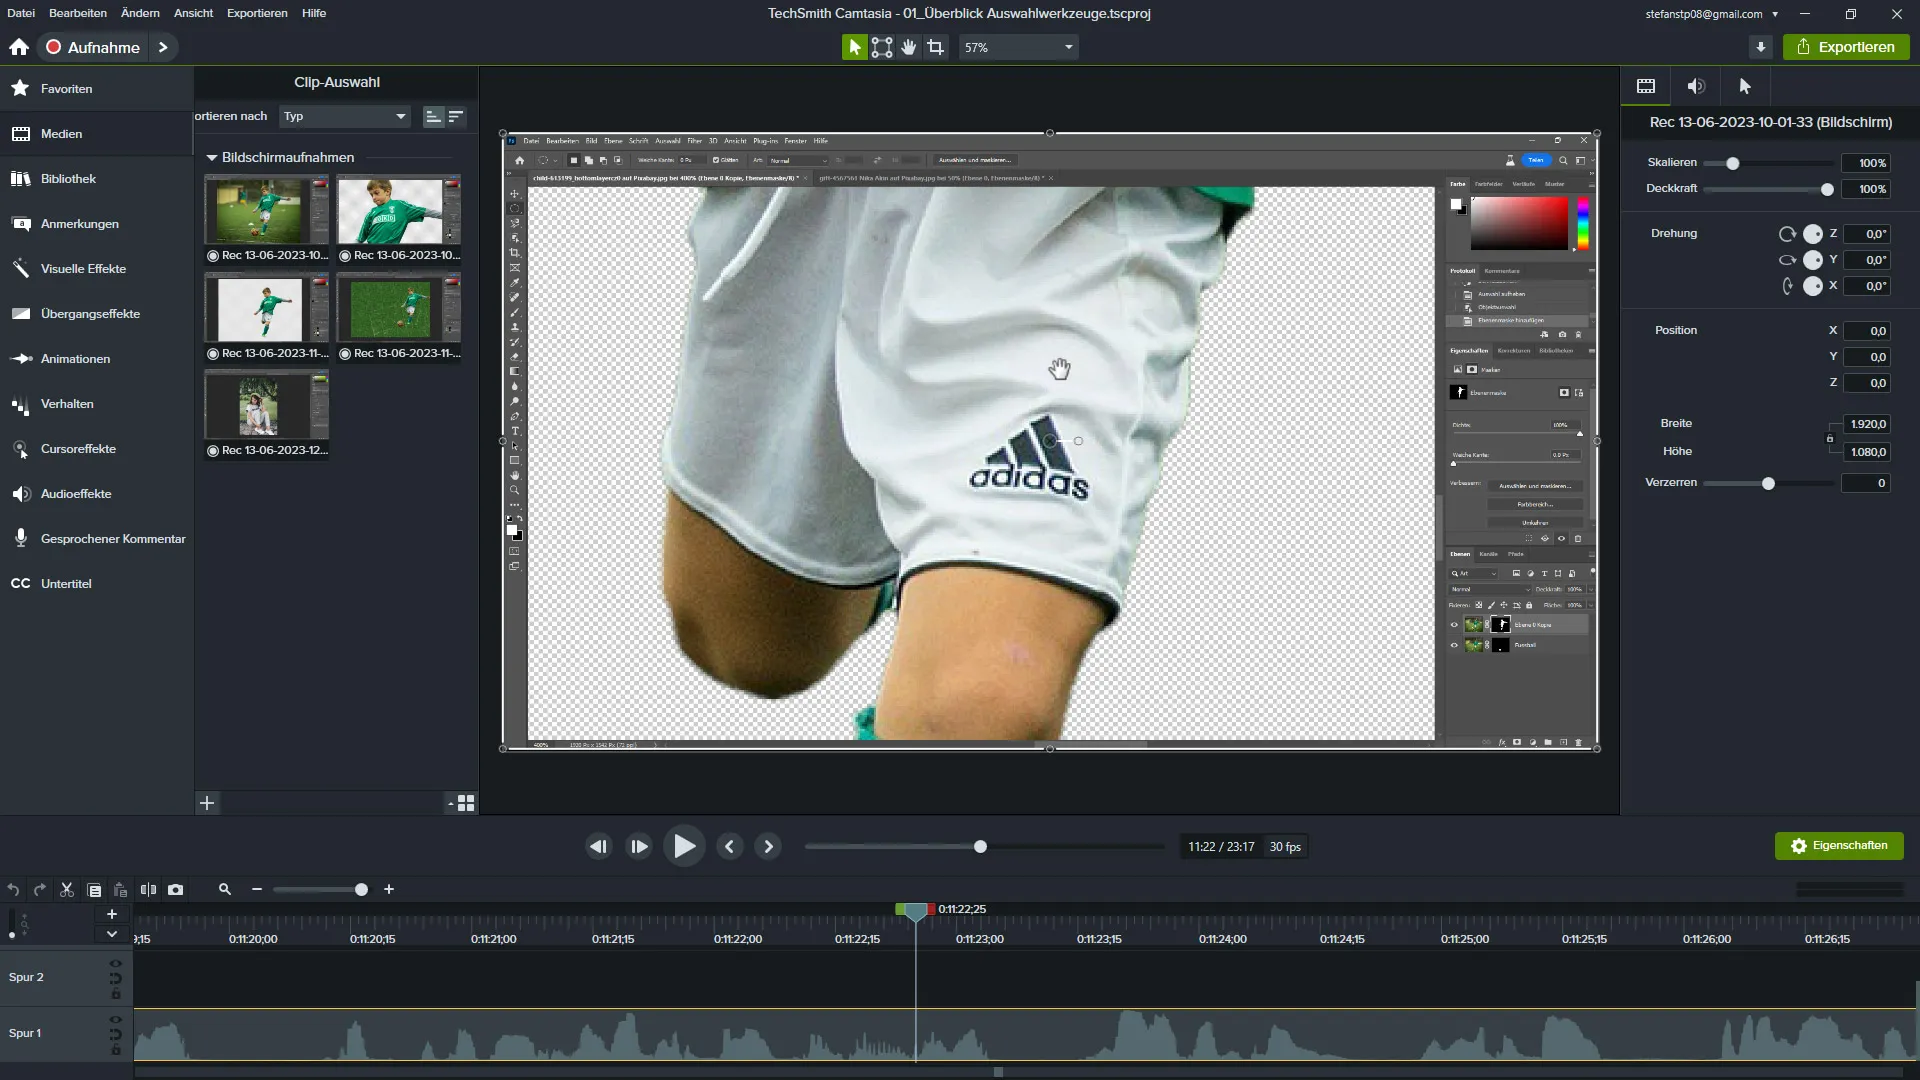Viewport: 1920px width, 1080px height.
Task: Toggle magnetic track on Spur 1
Action: pos(115,1035)
